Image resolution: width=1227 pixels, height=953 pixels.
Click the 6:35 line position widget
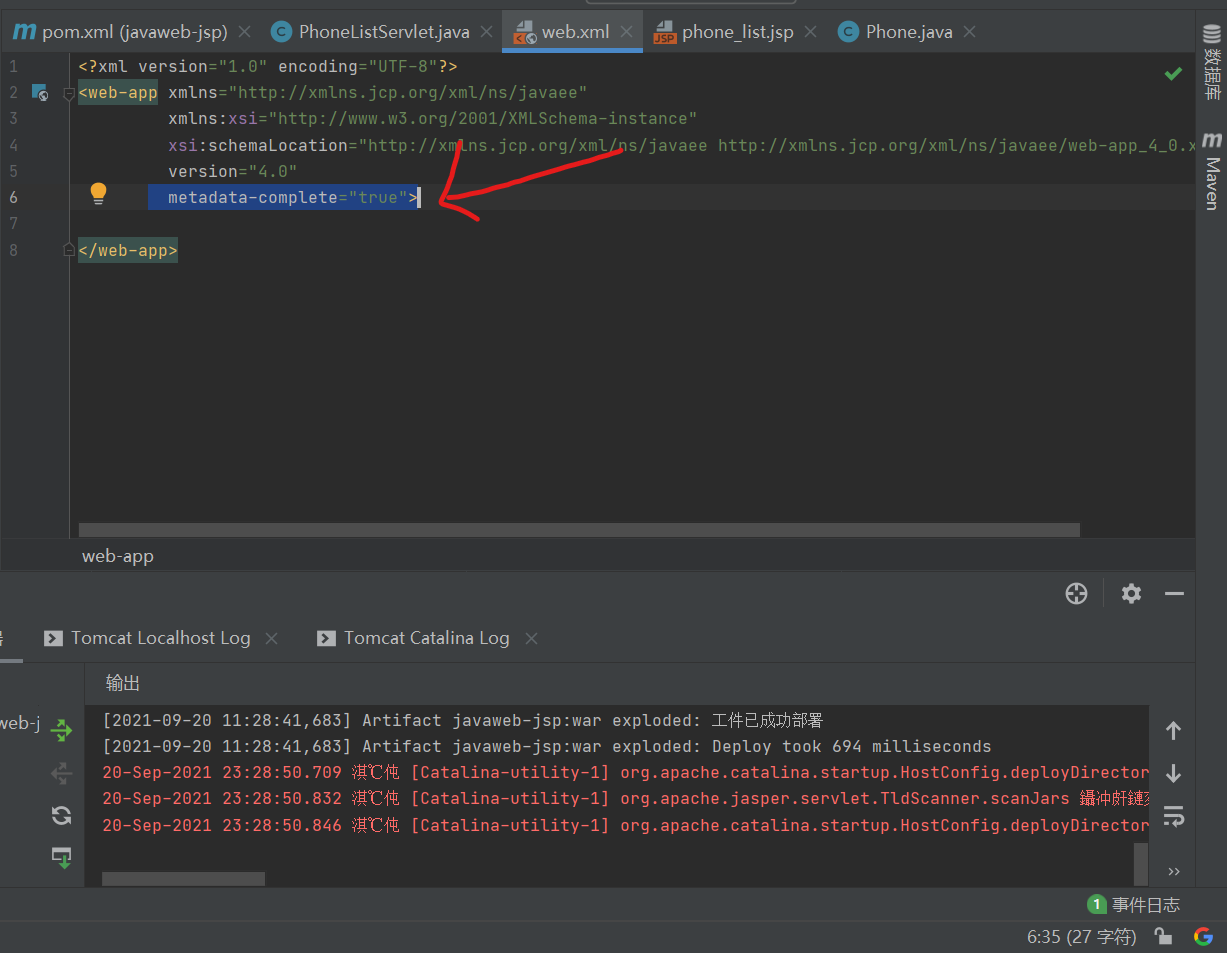[1081, 936]
